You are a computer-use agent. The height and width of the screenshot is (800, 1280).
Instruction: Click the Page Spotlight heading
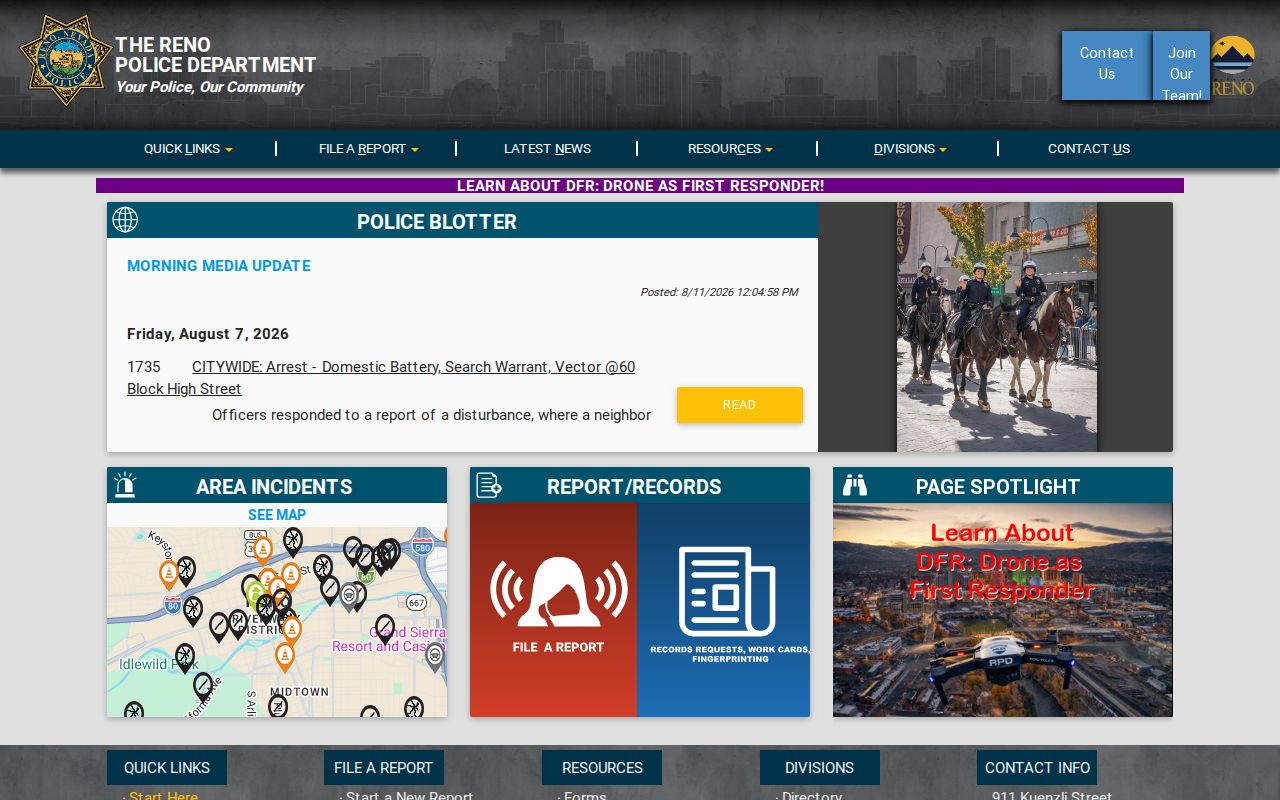[998, 487]
